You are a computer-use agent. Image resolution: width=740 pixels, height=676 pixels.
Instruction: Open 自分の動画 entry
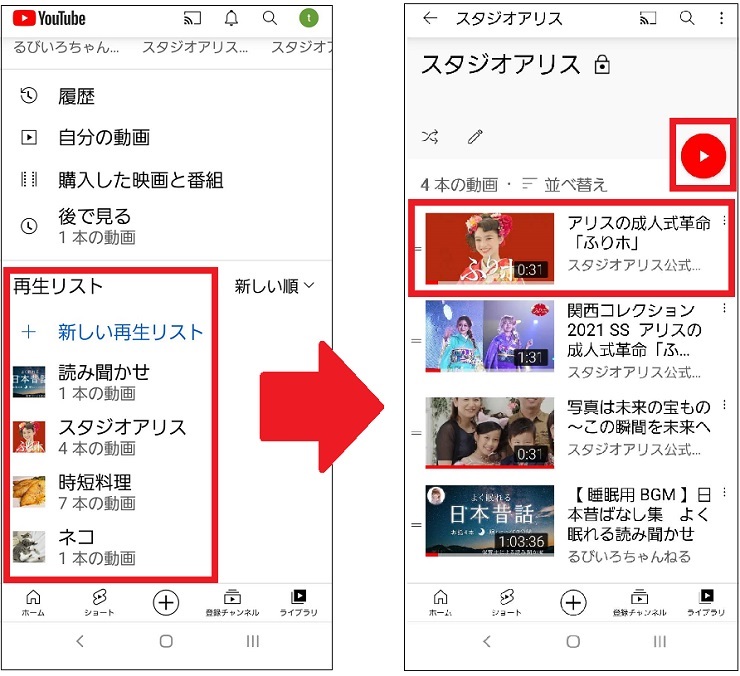pyautogui.click(x=168, y=137)
